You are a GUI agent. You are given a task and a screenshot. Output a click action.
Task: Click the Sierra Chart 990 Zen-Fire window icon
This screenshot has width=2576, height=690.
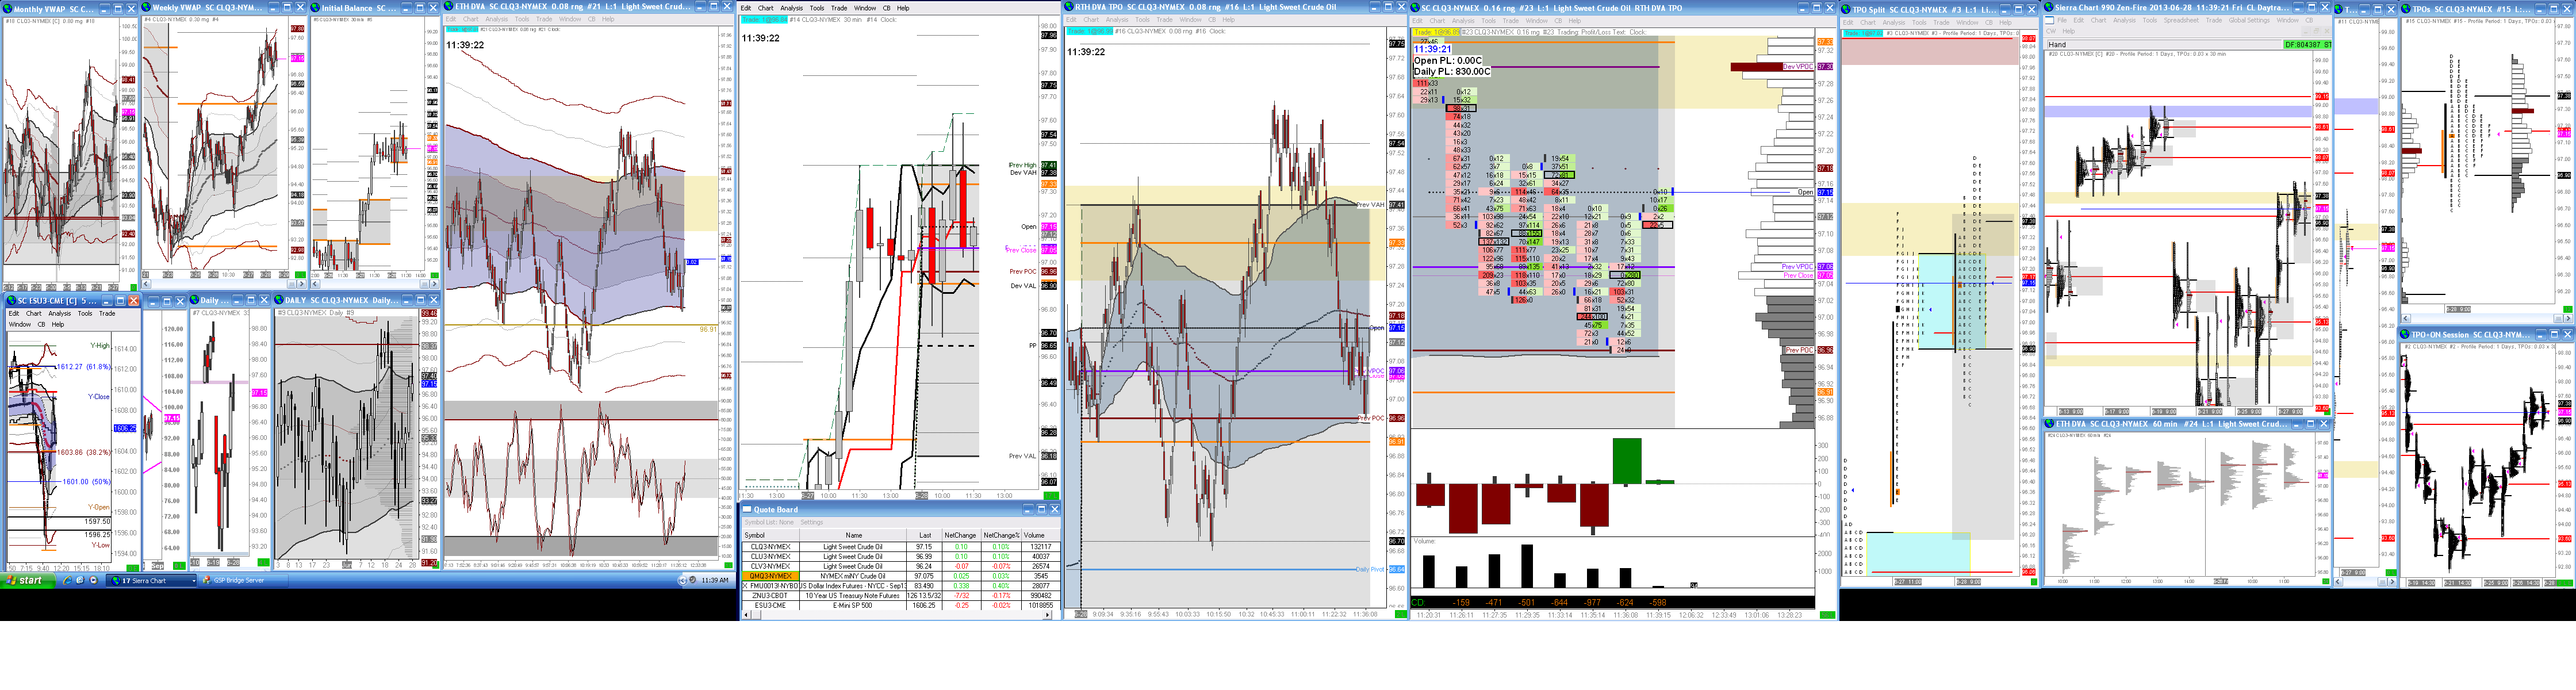(2049, 7)
